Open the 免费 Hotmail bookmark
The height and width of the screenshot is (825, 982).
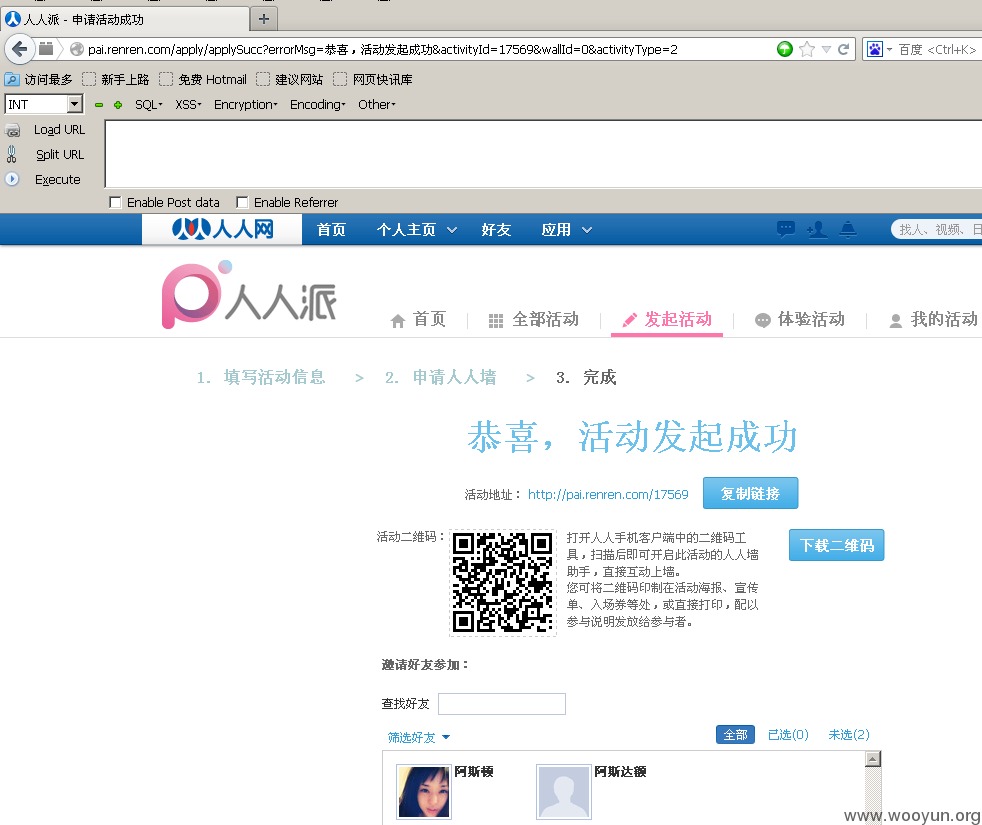(x=203, y=80)
